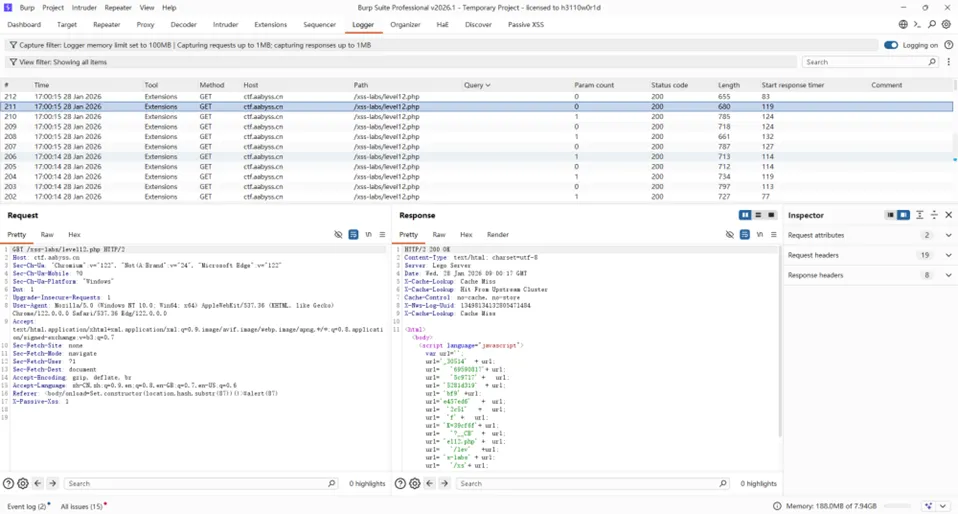Open Request search help question icon
958x514 pixels.
point(9,483)
